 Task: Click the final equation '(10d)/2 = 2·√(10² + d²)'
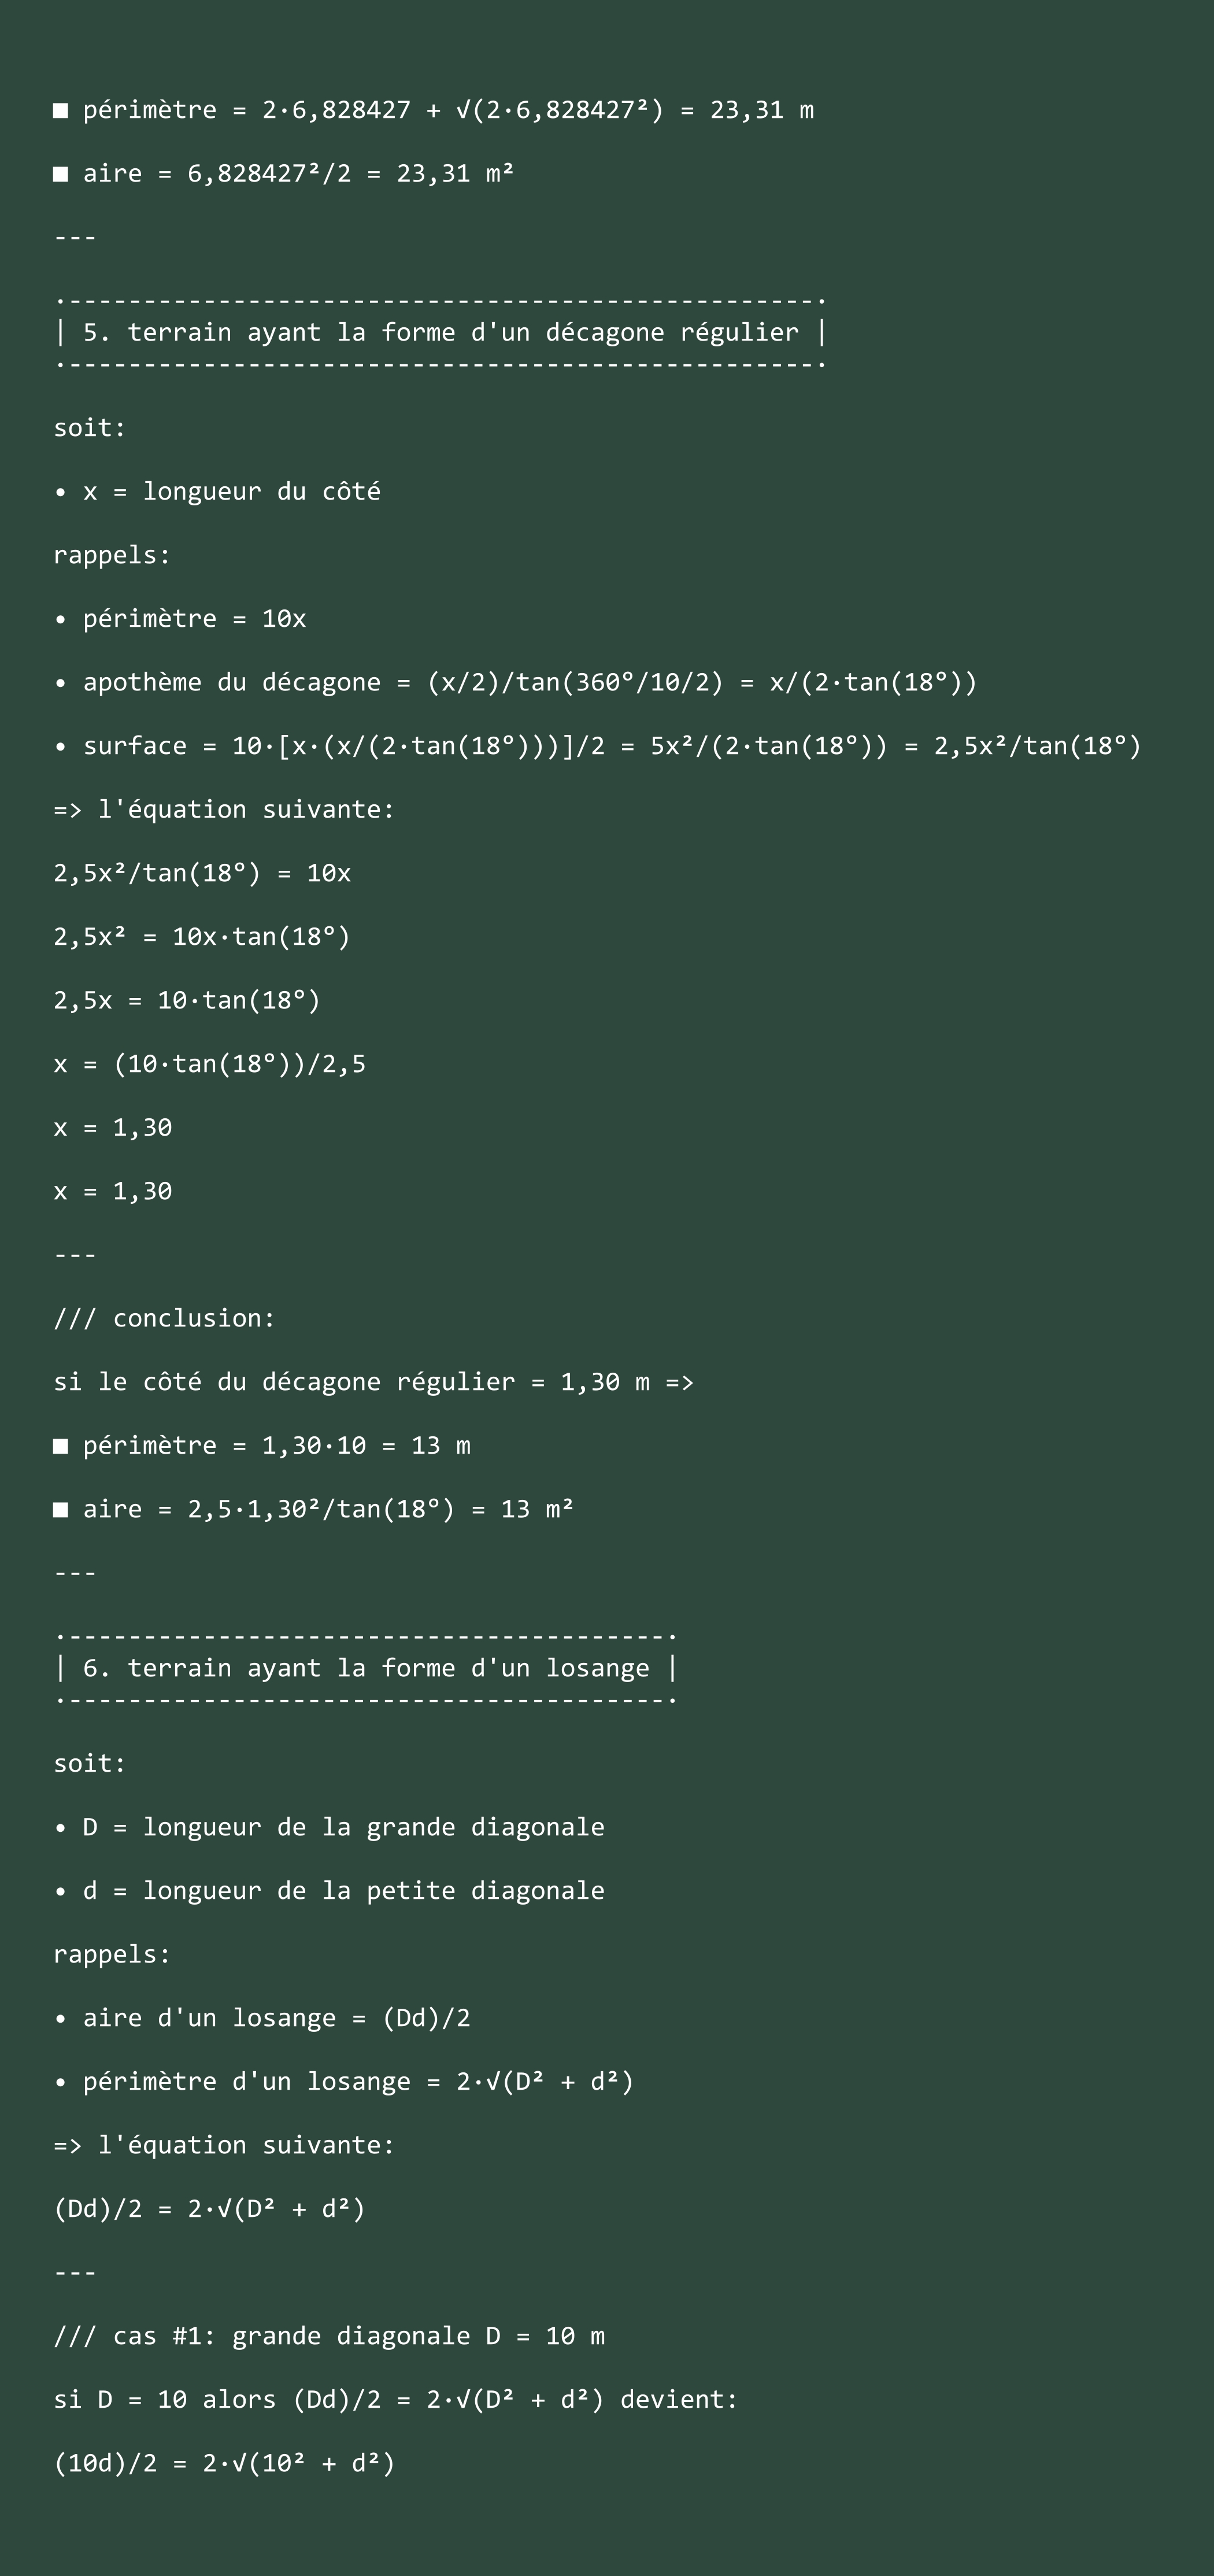point(224,2463)
